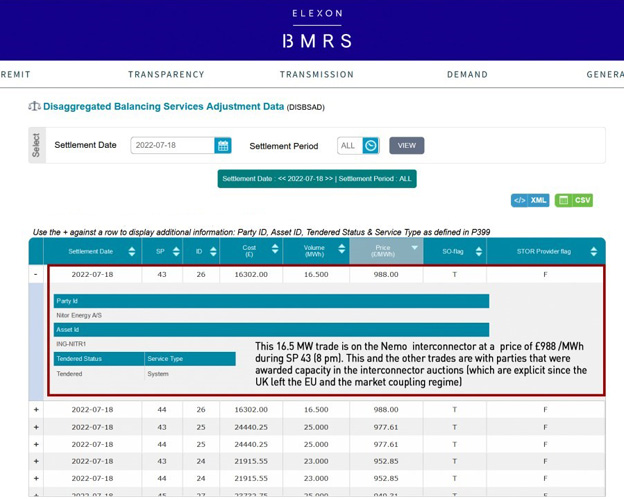Download data as XML

[x=530, y=200]
